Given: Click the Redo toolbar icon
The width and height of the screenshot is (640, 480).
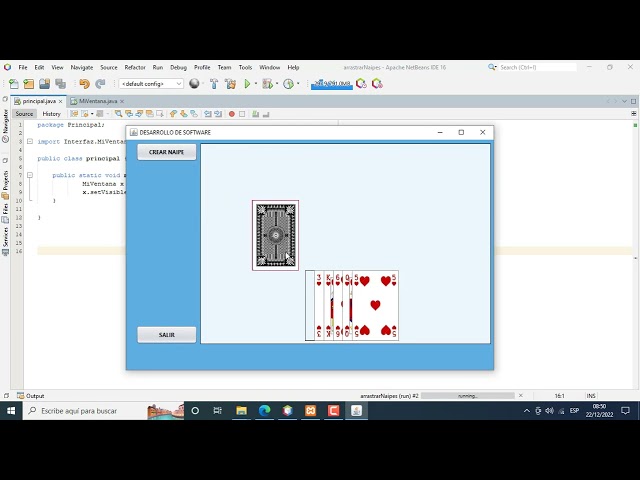Looking at the screenshot, I should coord(100,84).
